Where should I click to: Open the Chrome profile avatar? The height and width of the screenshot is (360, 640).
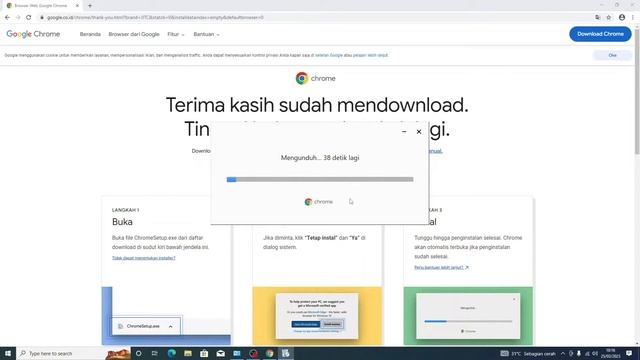[622, 18]
